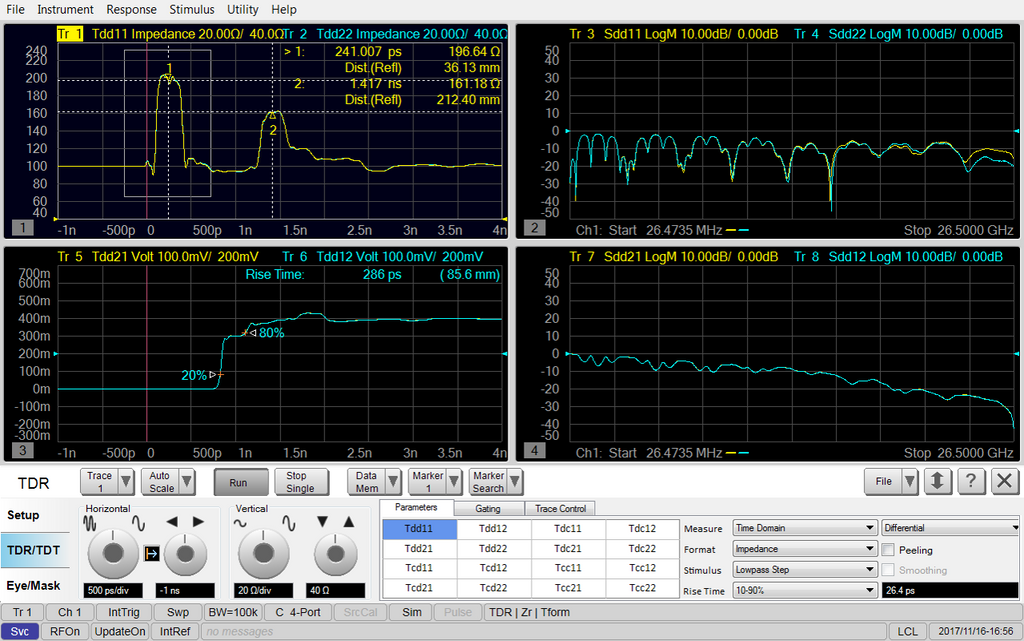Click the Stop Single button
This screenshot has width=1024, height=641.
click(x=302, y=482)
